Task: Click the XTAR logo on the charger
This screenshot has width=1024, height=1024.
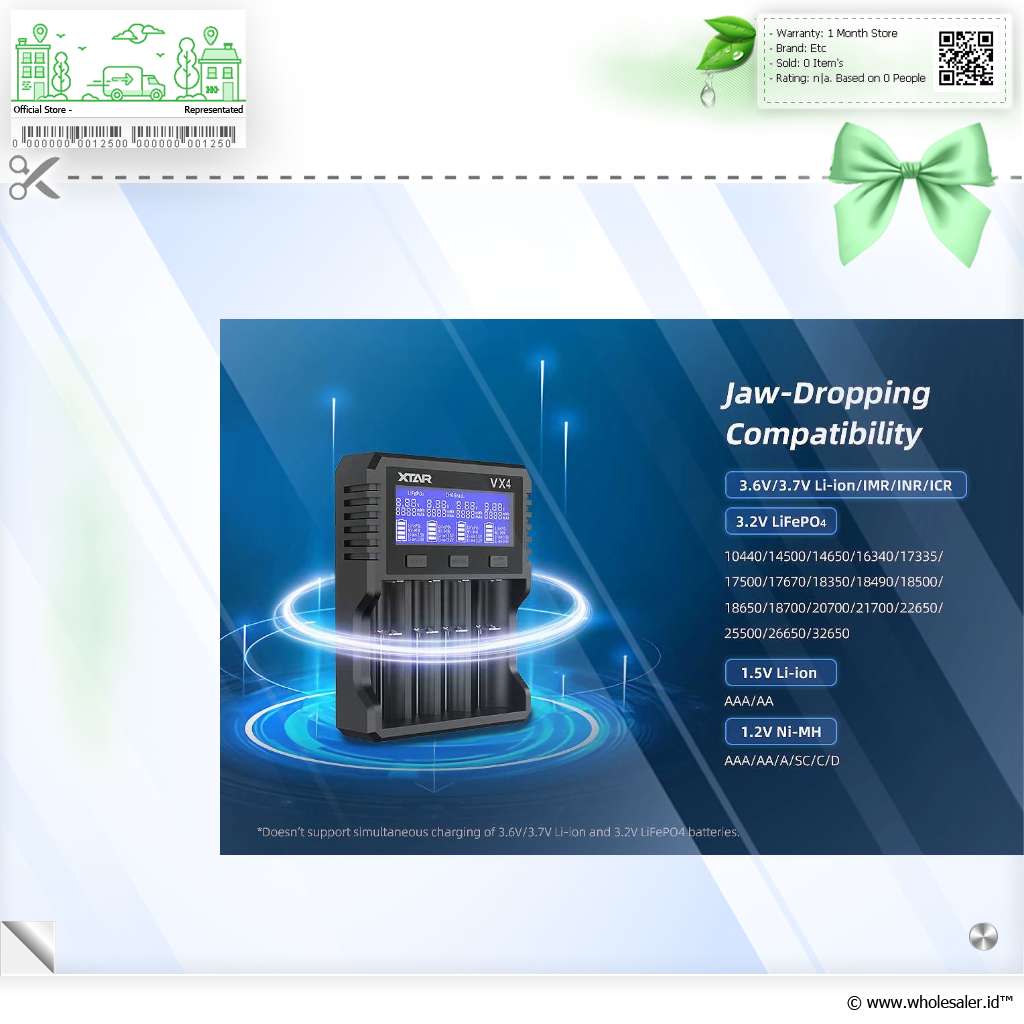Action: (415, 478)
